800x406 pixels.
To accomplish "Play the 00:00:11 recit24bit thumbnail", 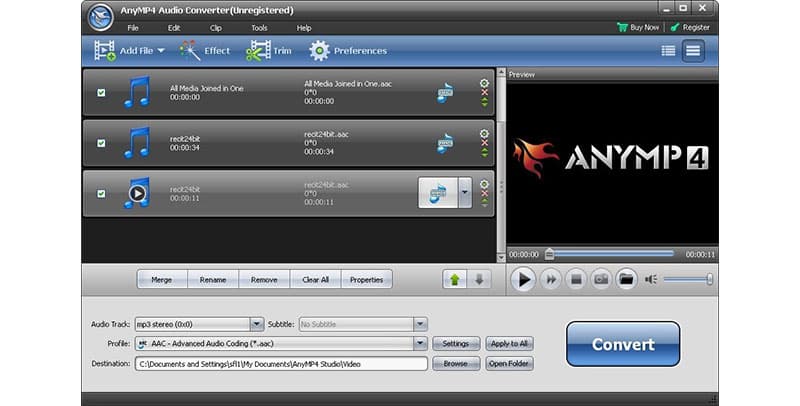I will click(x=137, y=193).
